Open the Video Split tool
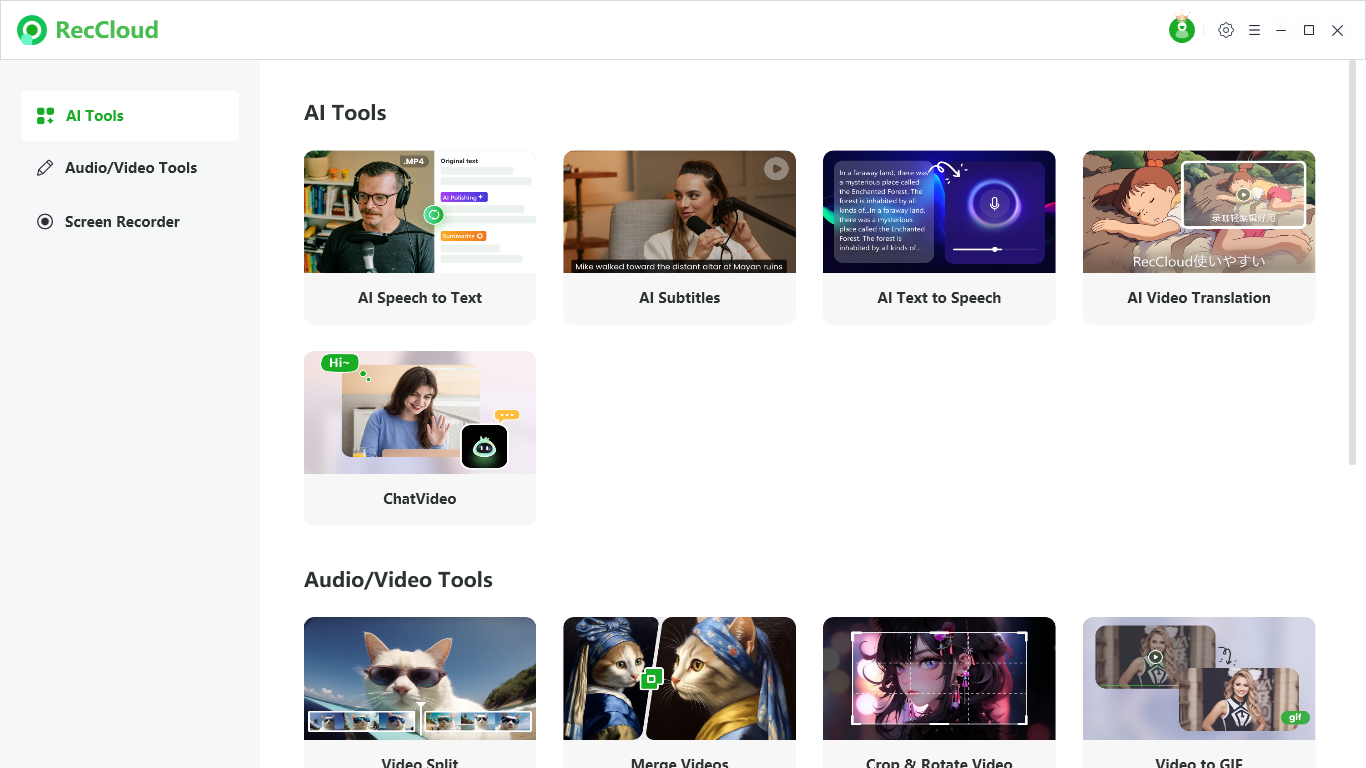Image resolution: width=1366 pixels, height=768 pixels. [x=419, y=690]
